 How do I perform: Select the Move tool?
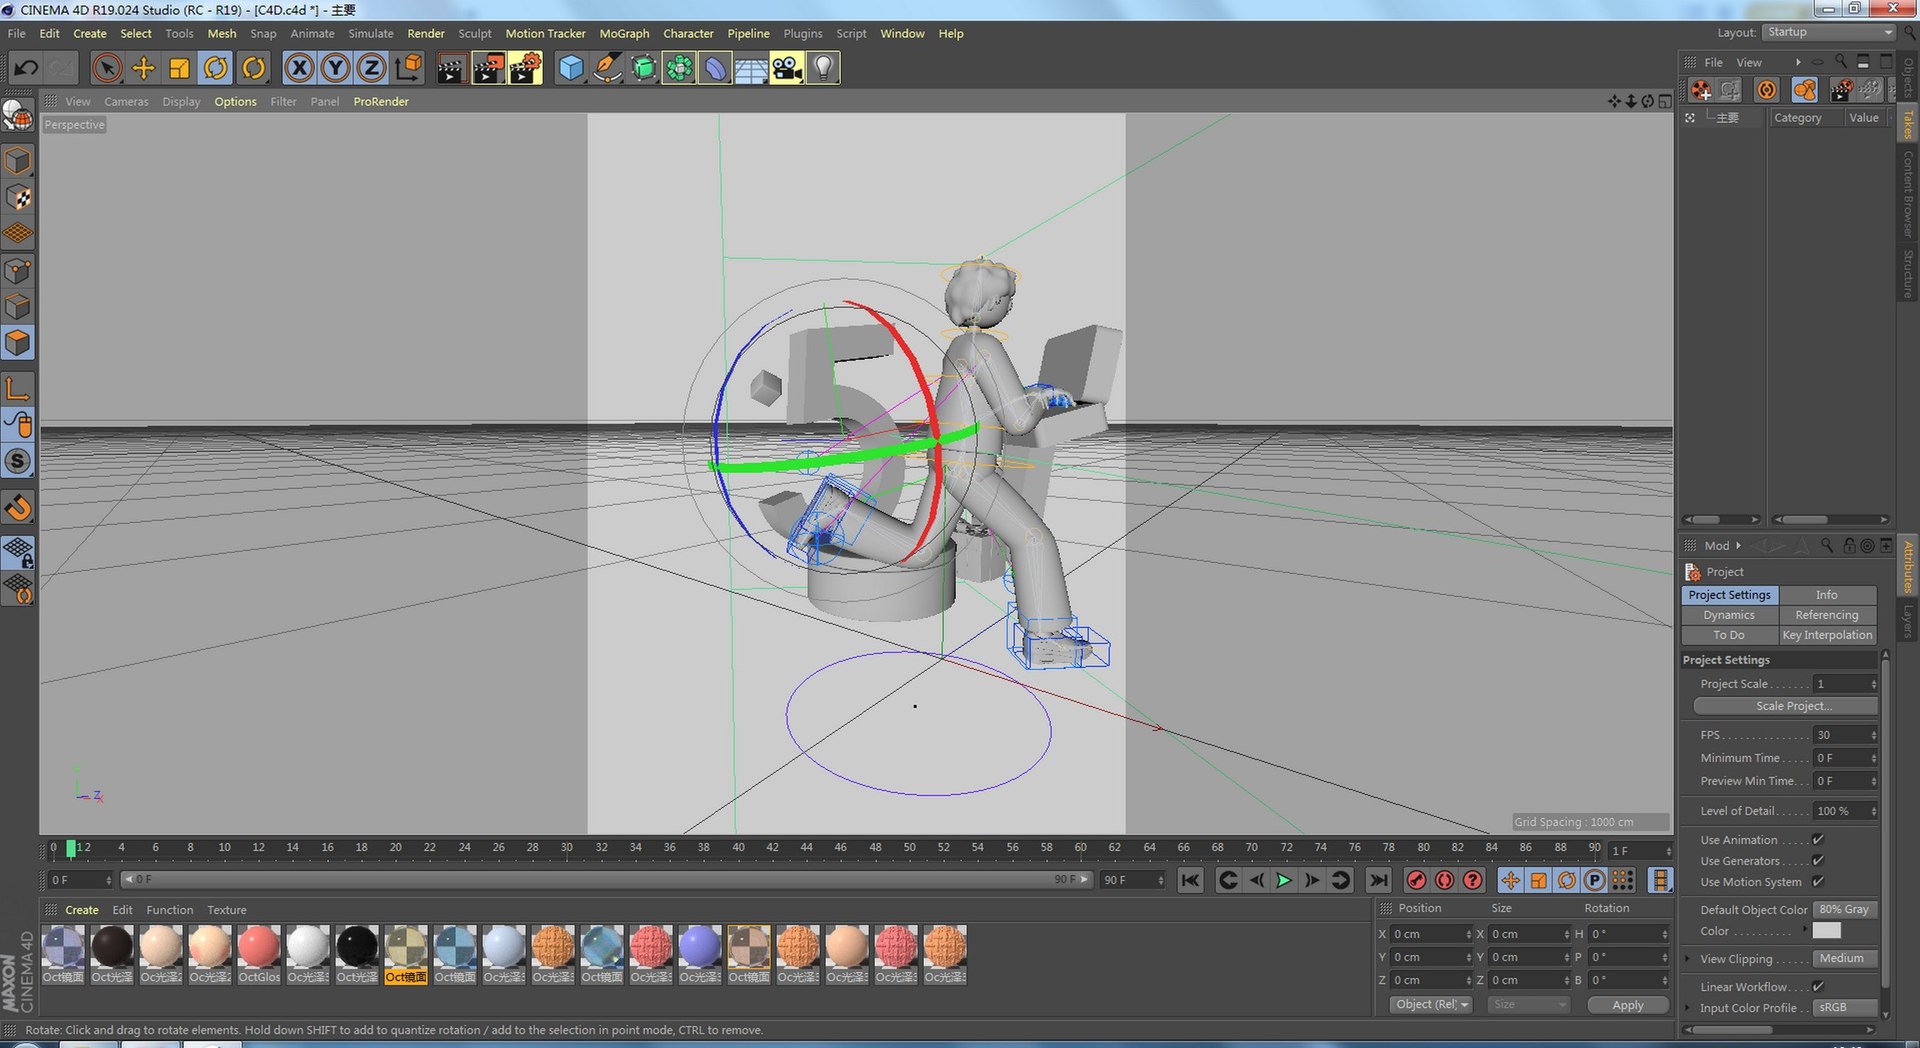(143, 68)
